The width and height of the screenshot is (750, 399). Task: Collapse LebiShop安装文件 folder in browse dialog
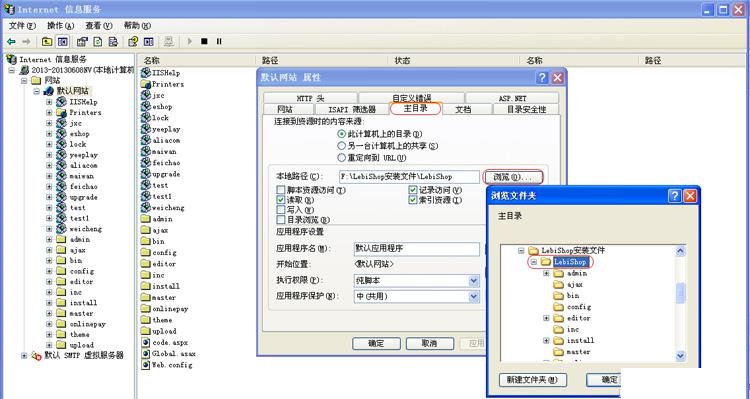click(x=521, y=250)
